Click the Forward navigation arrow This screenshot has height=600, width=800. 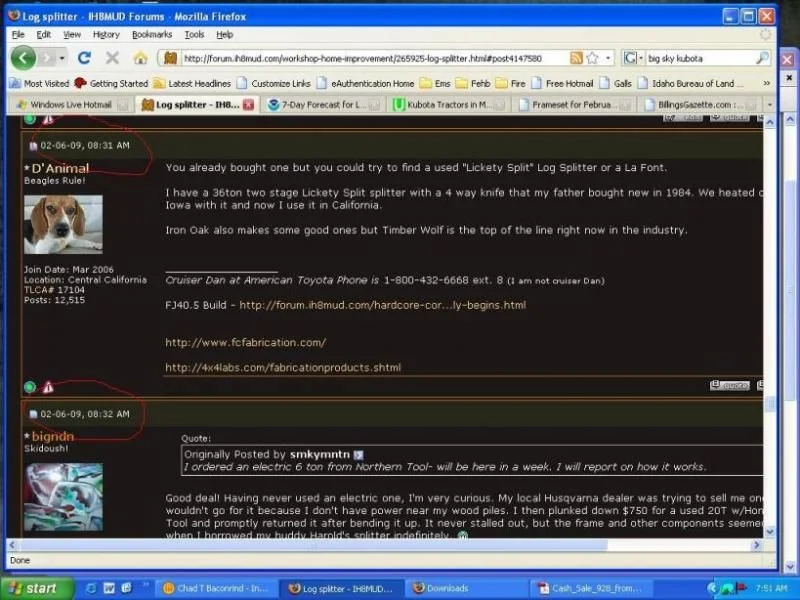(x=47, y=58)
